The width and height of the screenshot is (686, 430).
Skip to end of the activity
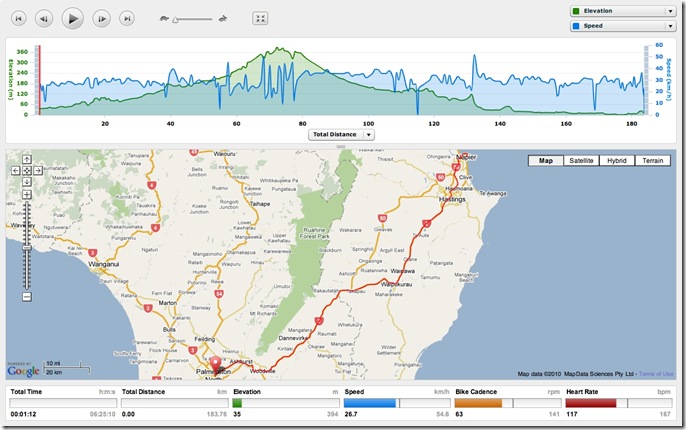(126, 18)
